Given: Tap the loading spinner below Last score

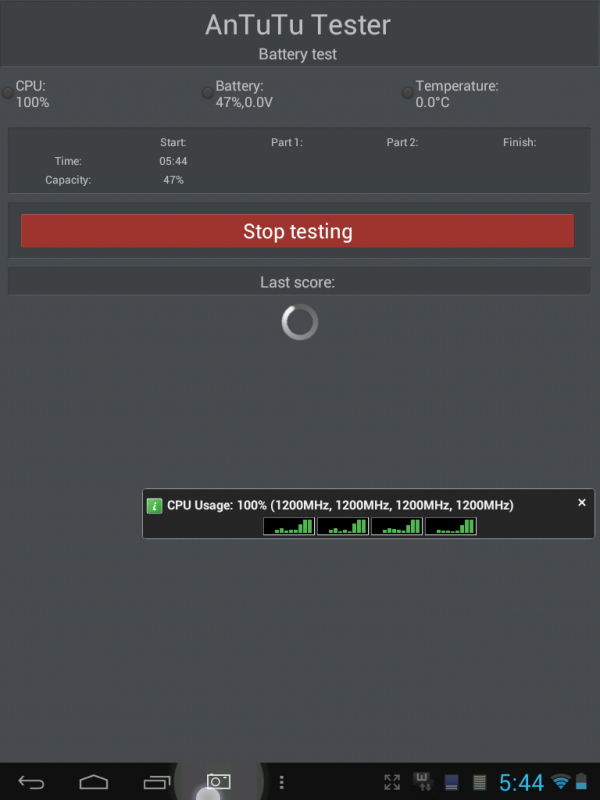Looking at the screenshot, I should (x=300, y=322).
